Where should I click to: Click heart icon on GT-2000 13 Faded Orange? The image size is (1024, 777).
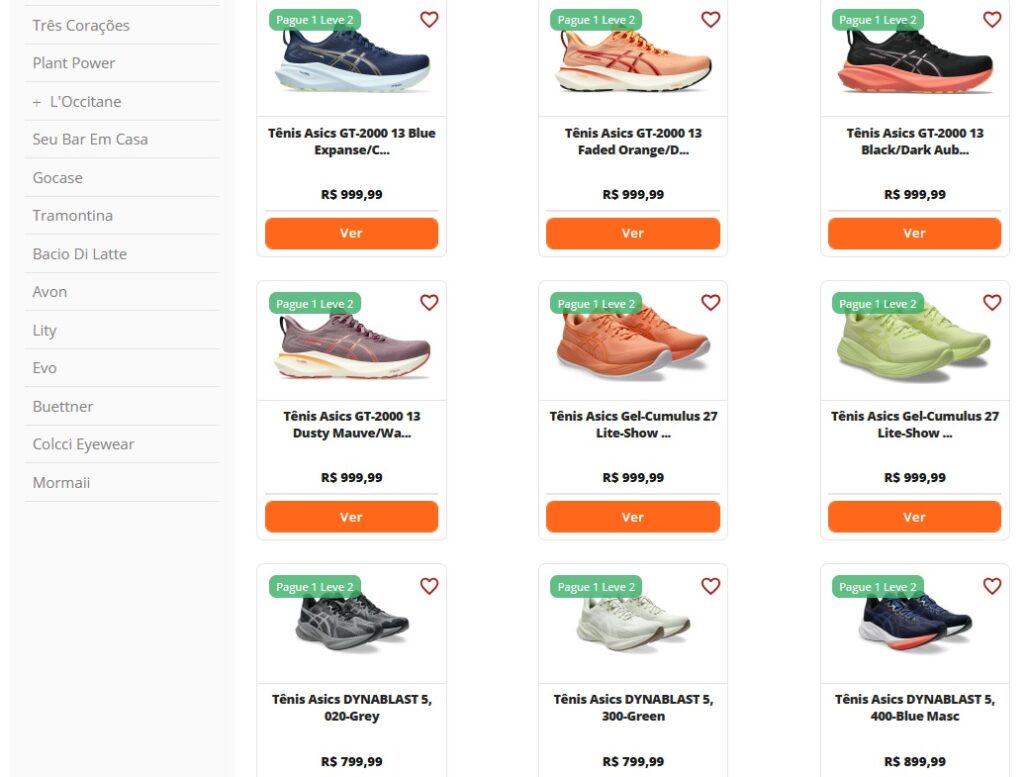[x=710, y=19]
